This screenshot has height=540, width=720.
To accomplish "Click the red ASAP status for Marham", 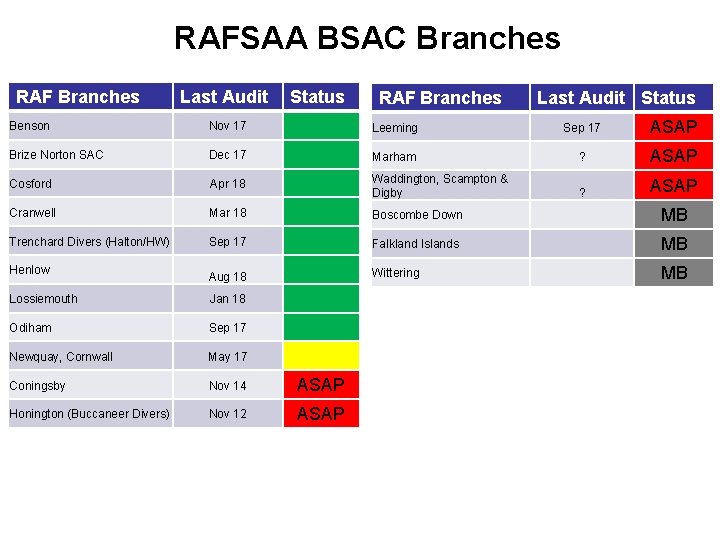I will coord(674,156).
